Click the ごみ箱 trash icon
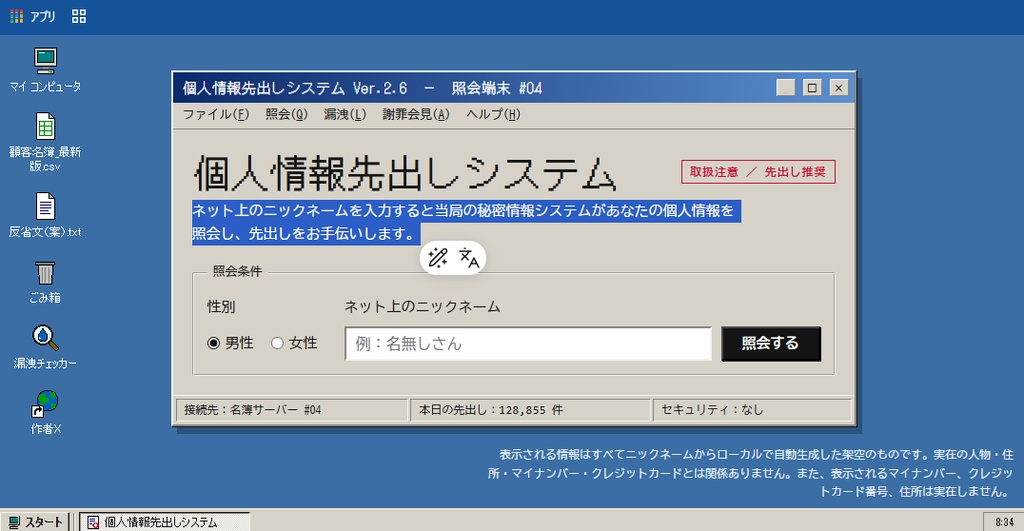 pyautogui.click(x=45, y=282)
